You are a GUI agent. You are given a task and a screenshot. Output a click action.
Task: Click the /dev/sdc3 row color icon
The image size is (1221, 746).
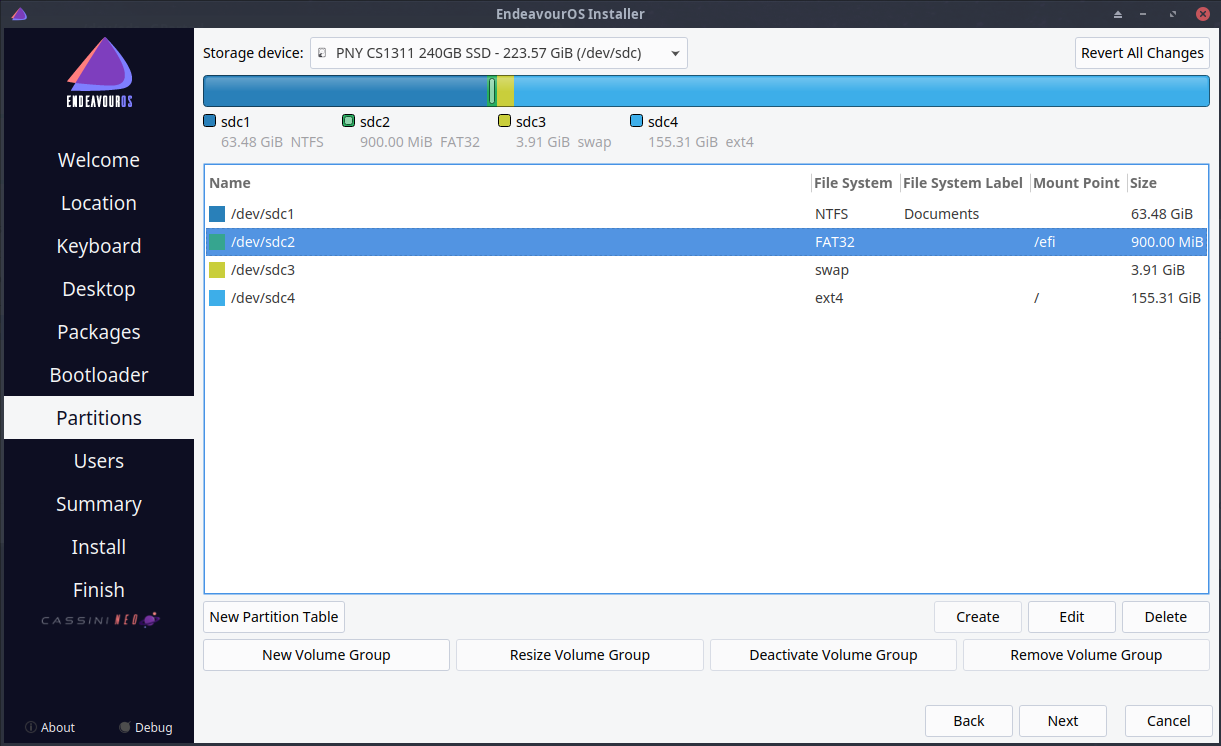(217, 270)
